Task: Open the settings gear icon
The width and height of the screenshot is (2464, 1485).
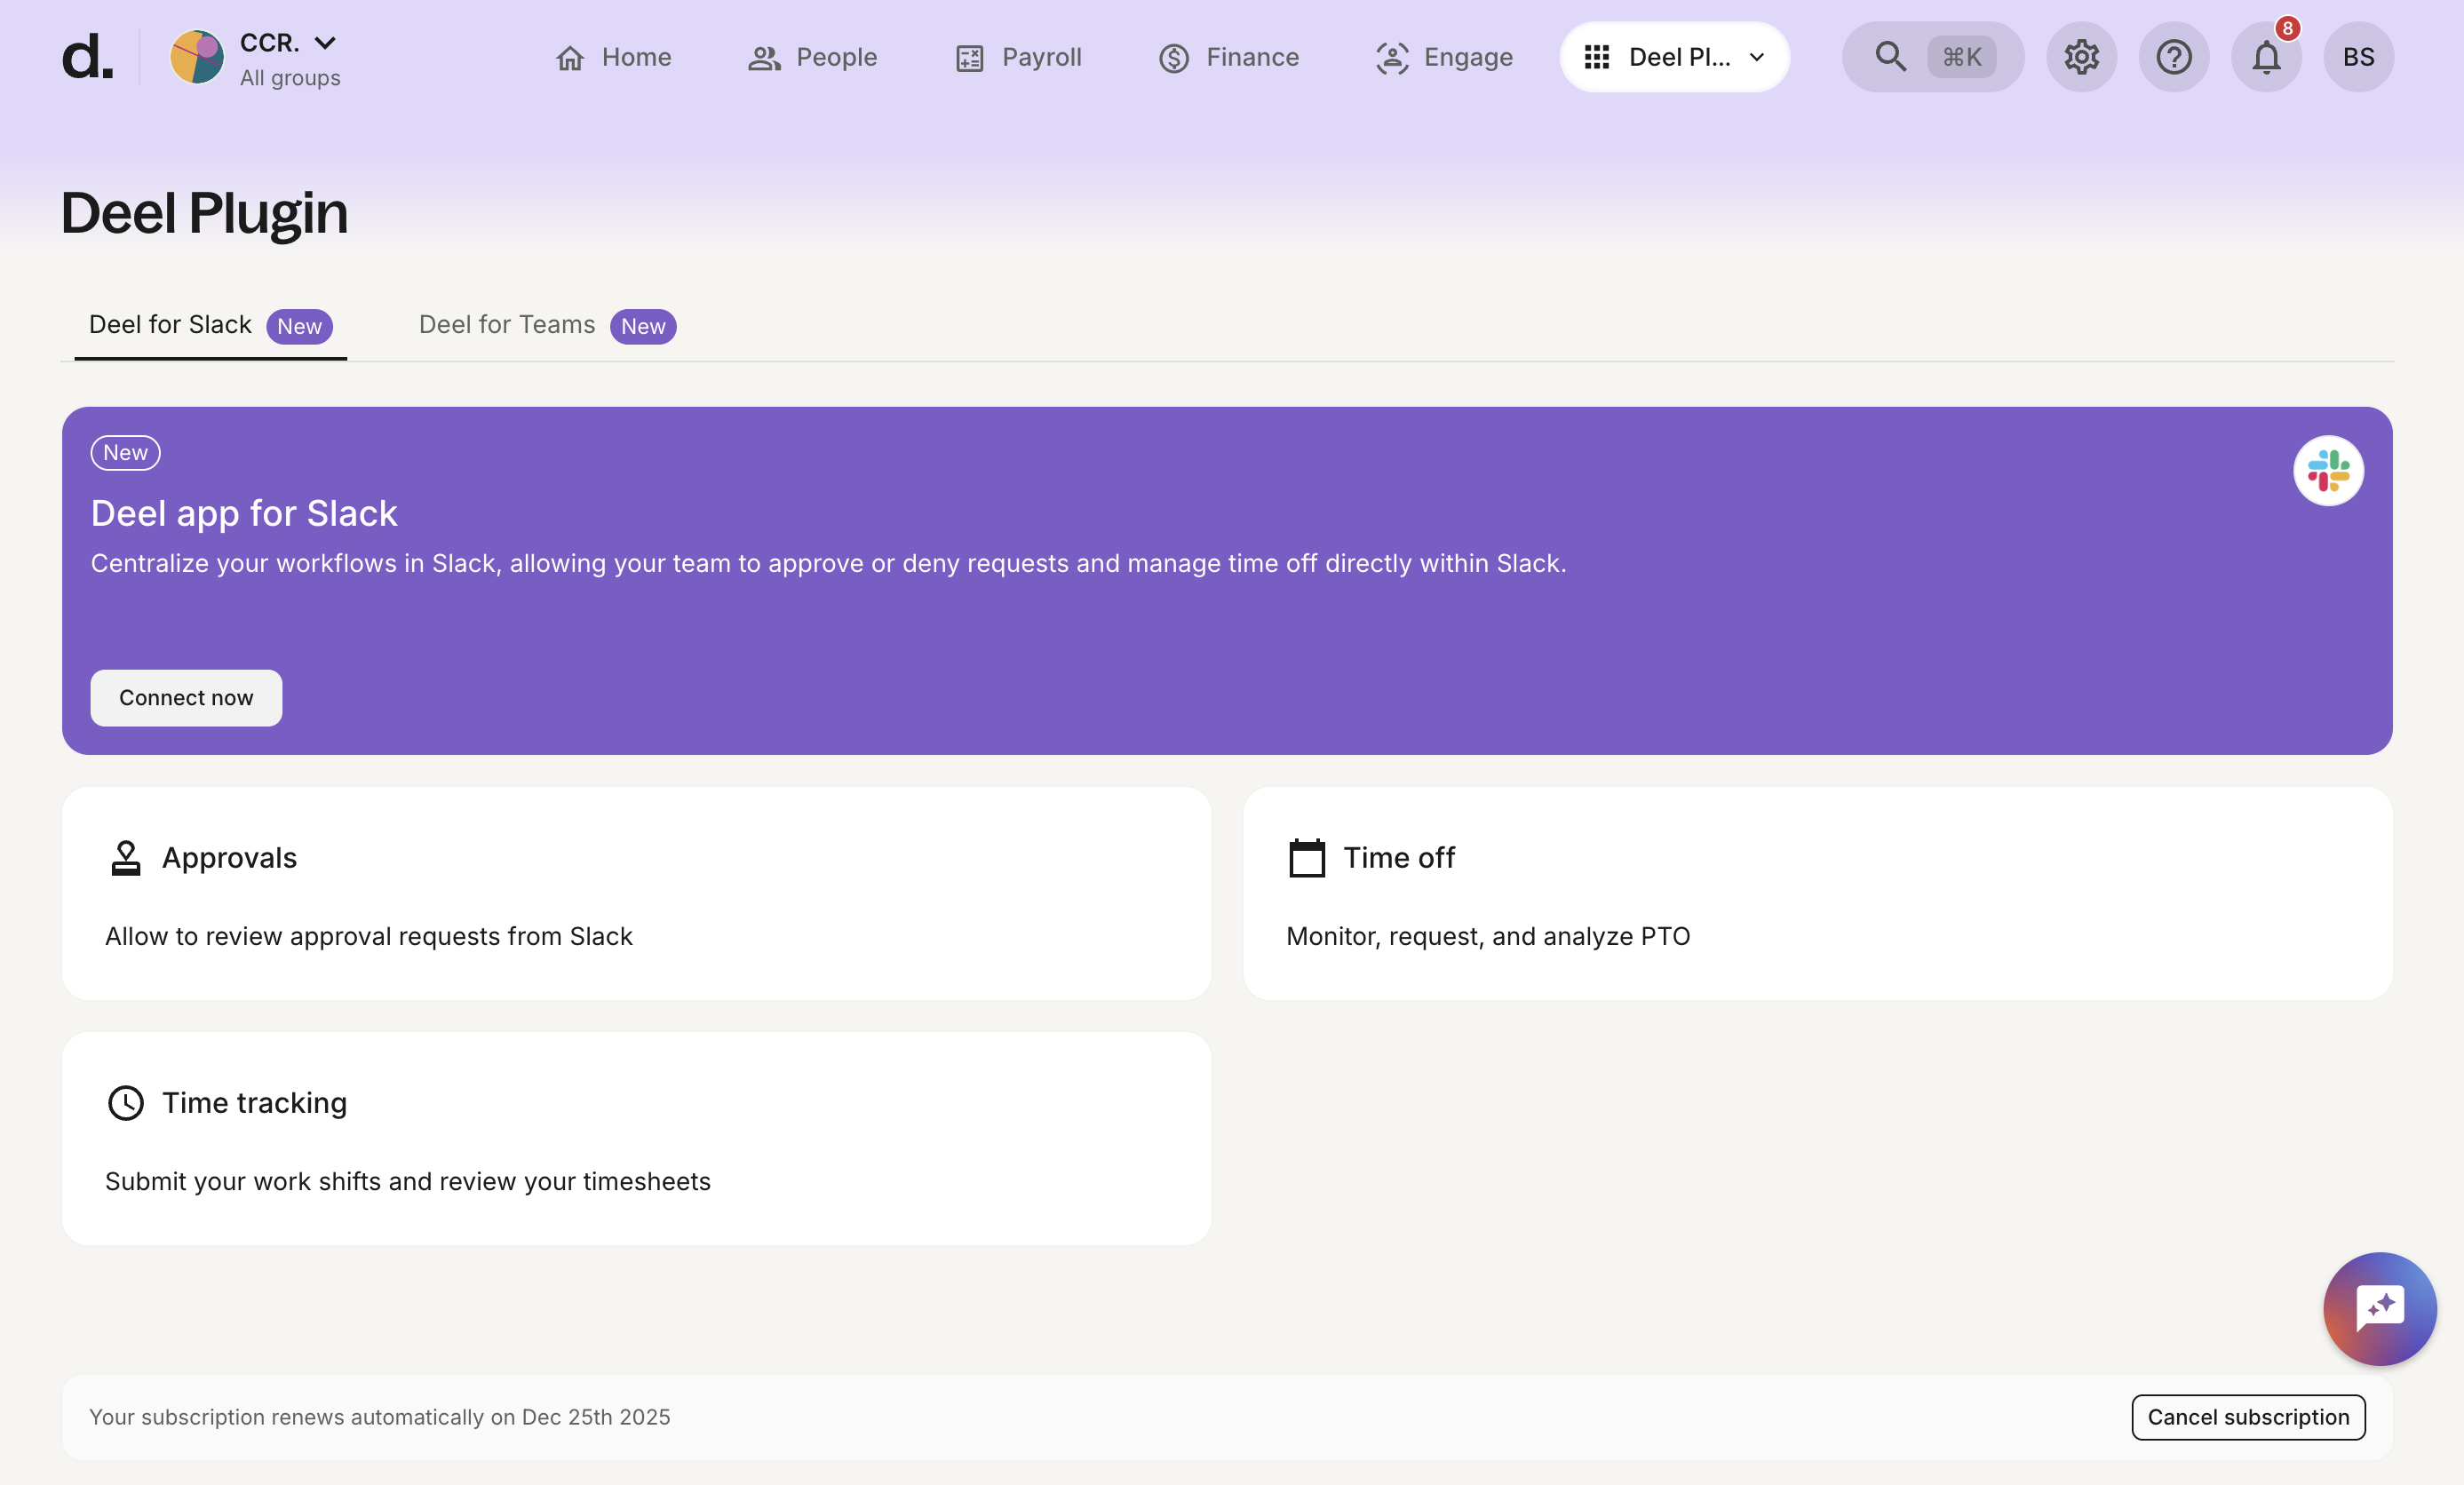Action: click(2080, 57)
